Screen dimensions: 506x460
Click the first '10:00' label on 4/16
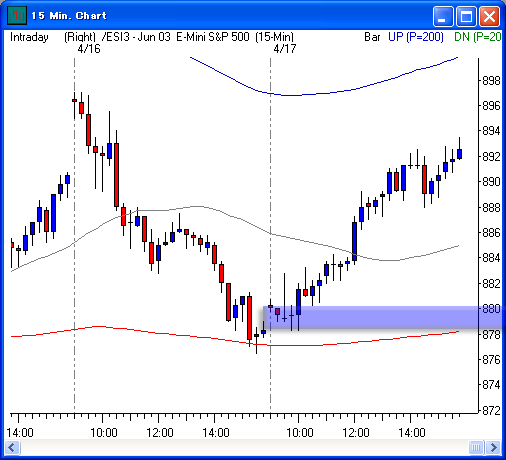[104, 433]
